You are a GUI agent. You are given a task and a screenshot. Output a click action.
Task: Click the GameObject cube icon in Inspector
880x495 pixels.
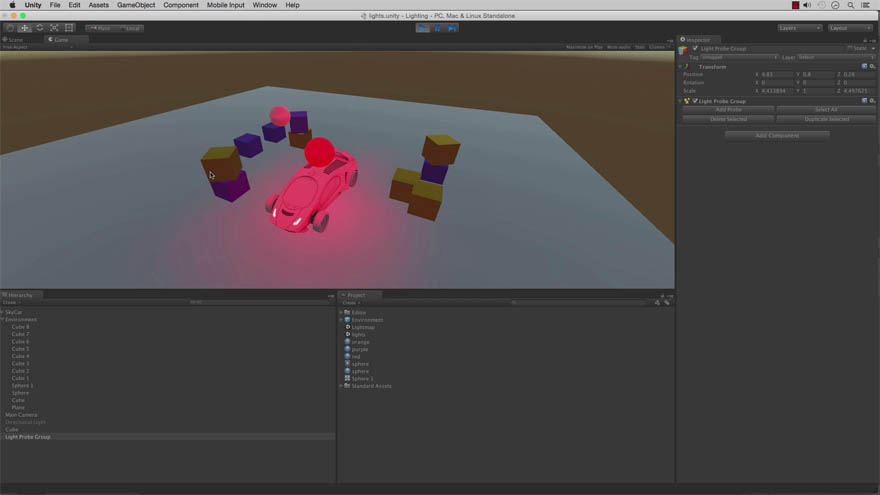click(x=684, y=50)
